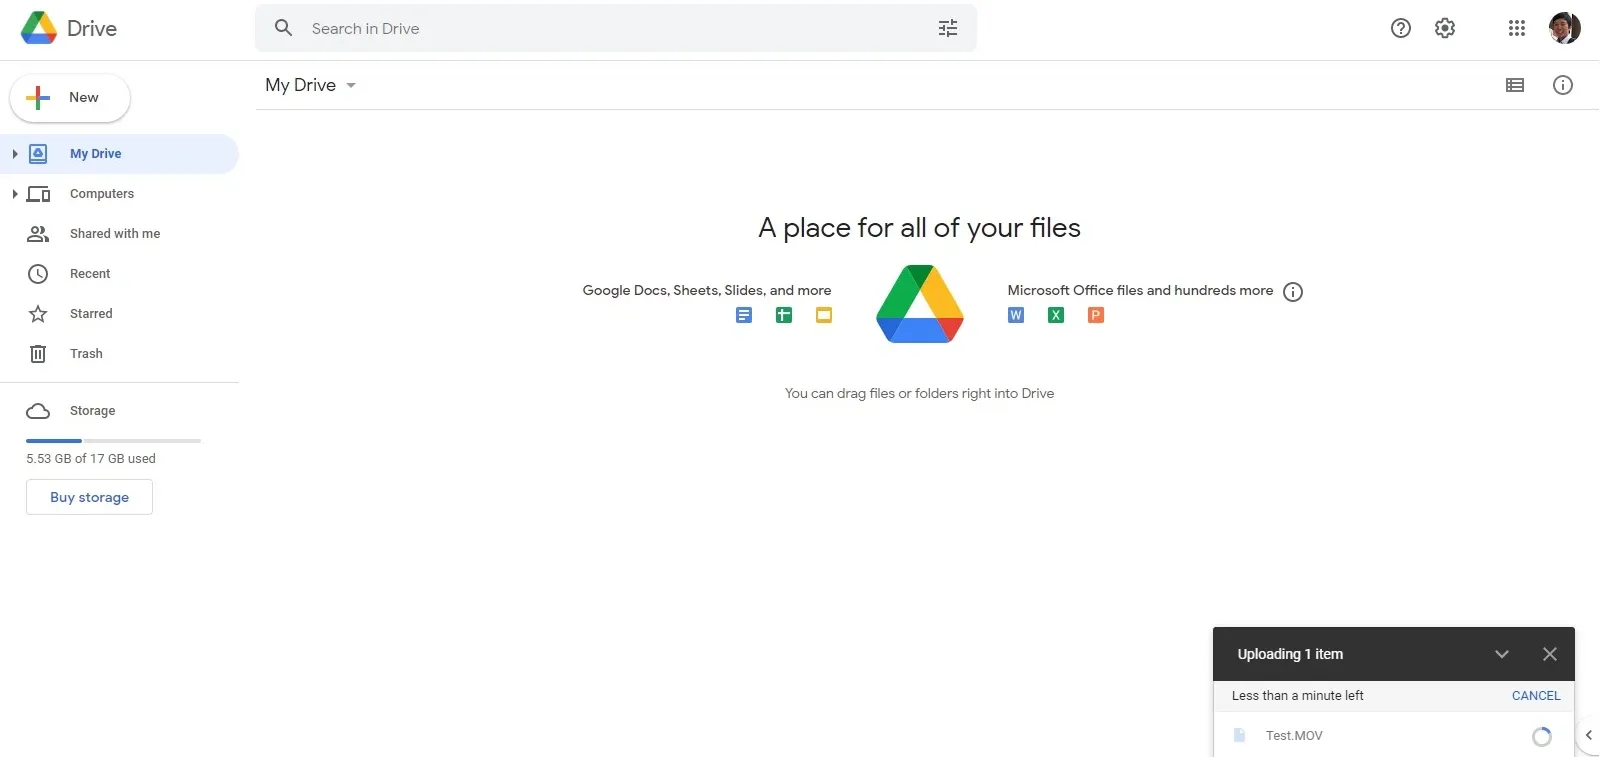Screen dimensions: 1600x757
Task: Close the upload panel
Action: (1550, 654)
